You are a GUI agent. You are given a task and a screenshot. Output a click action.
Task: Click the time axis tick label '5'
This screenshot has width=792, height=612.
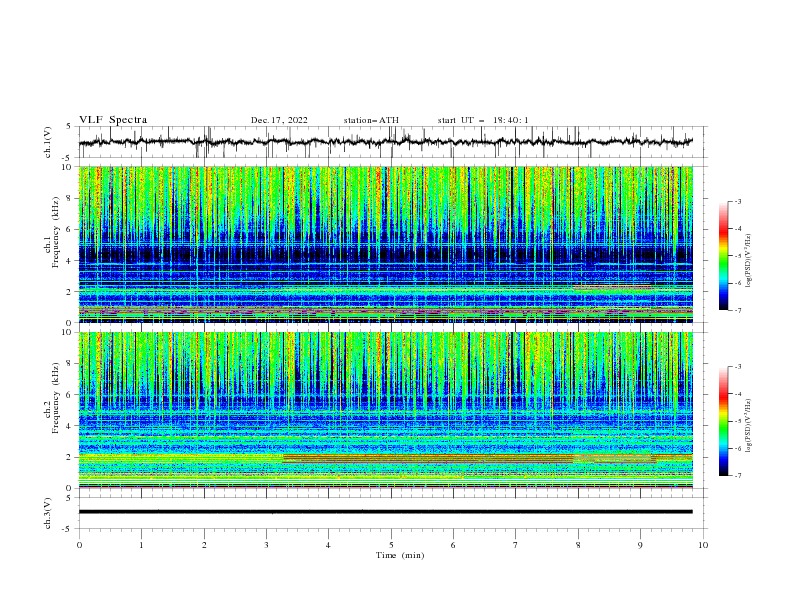coord(391,545)
